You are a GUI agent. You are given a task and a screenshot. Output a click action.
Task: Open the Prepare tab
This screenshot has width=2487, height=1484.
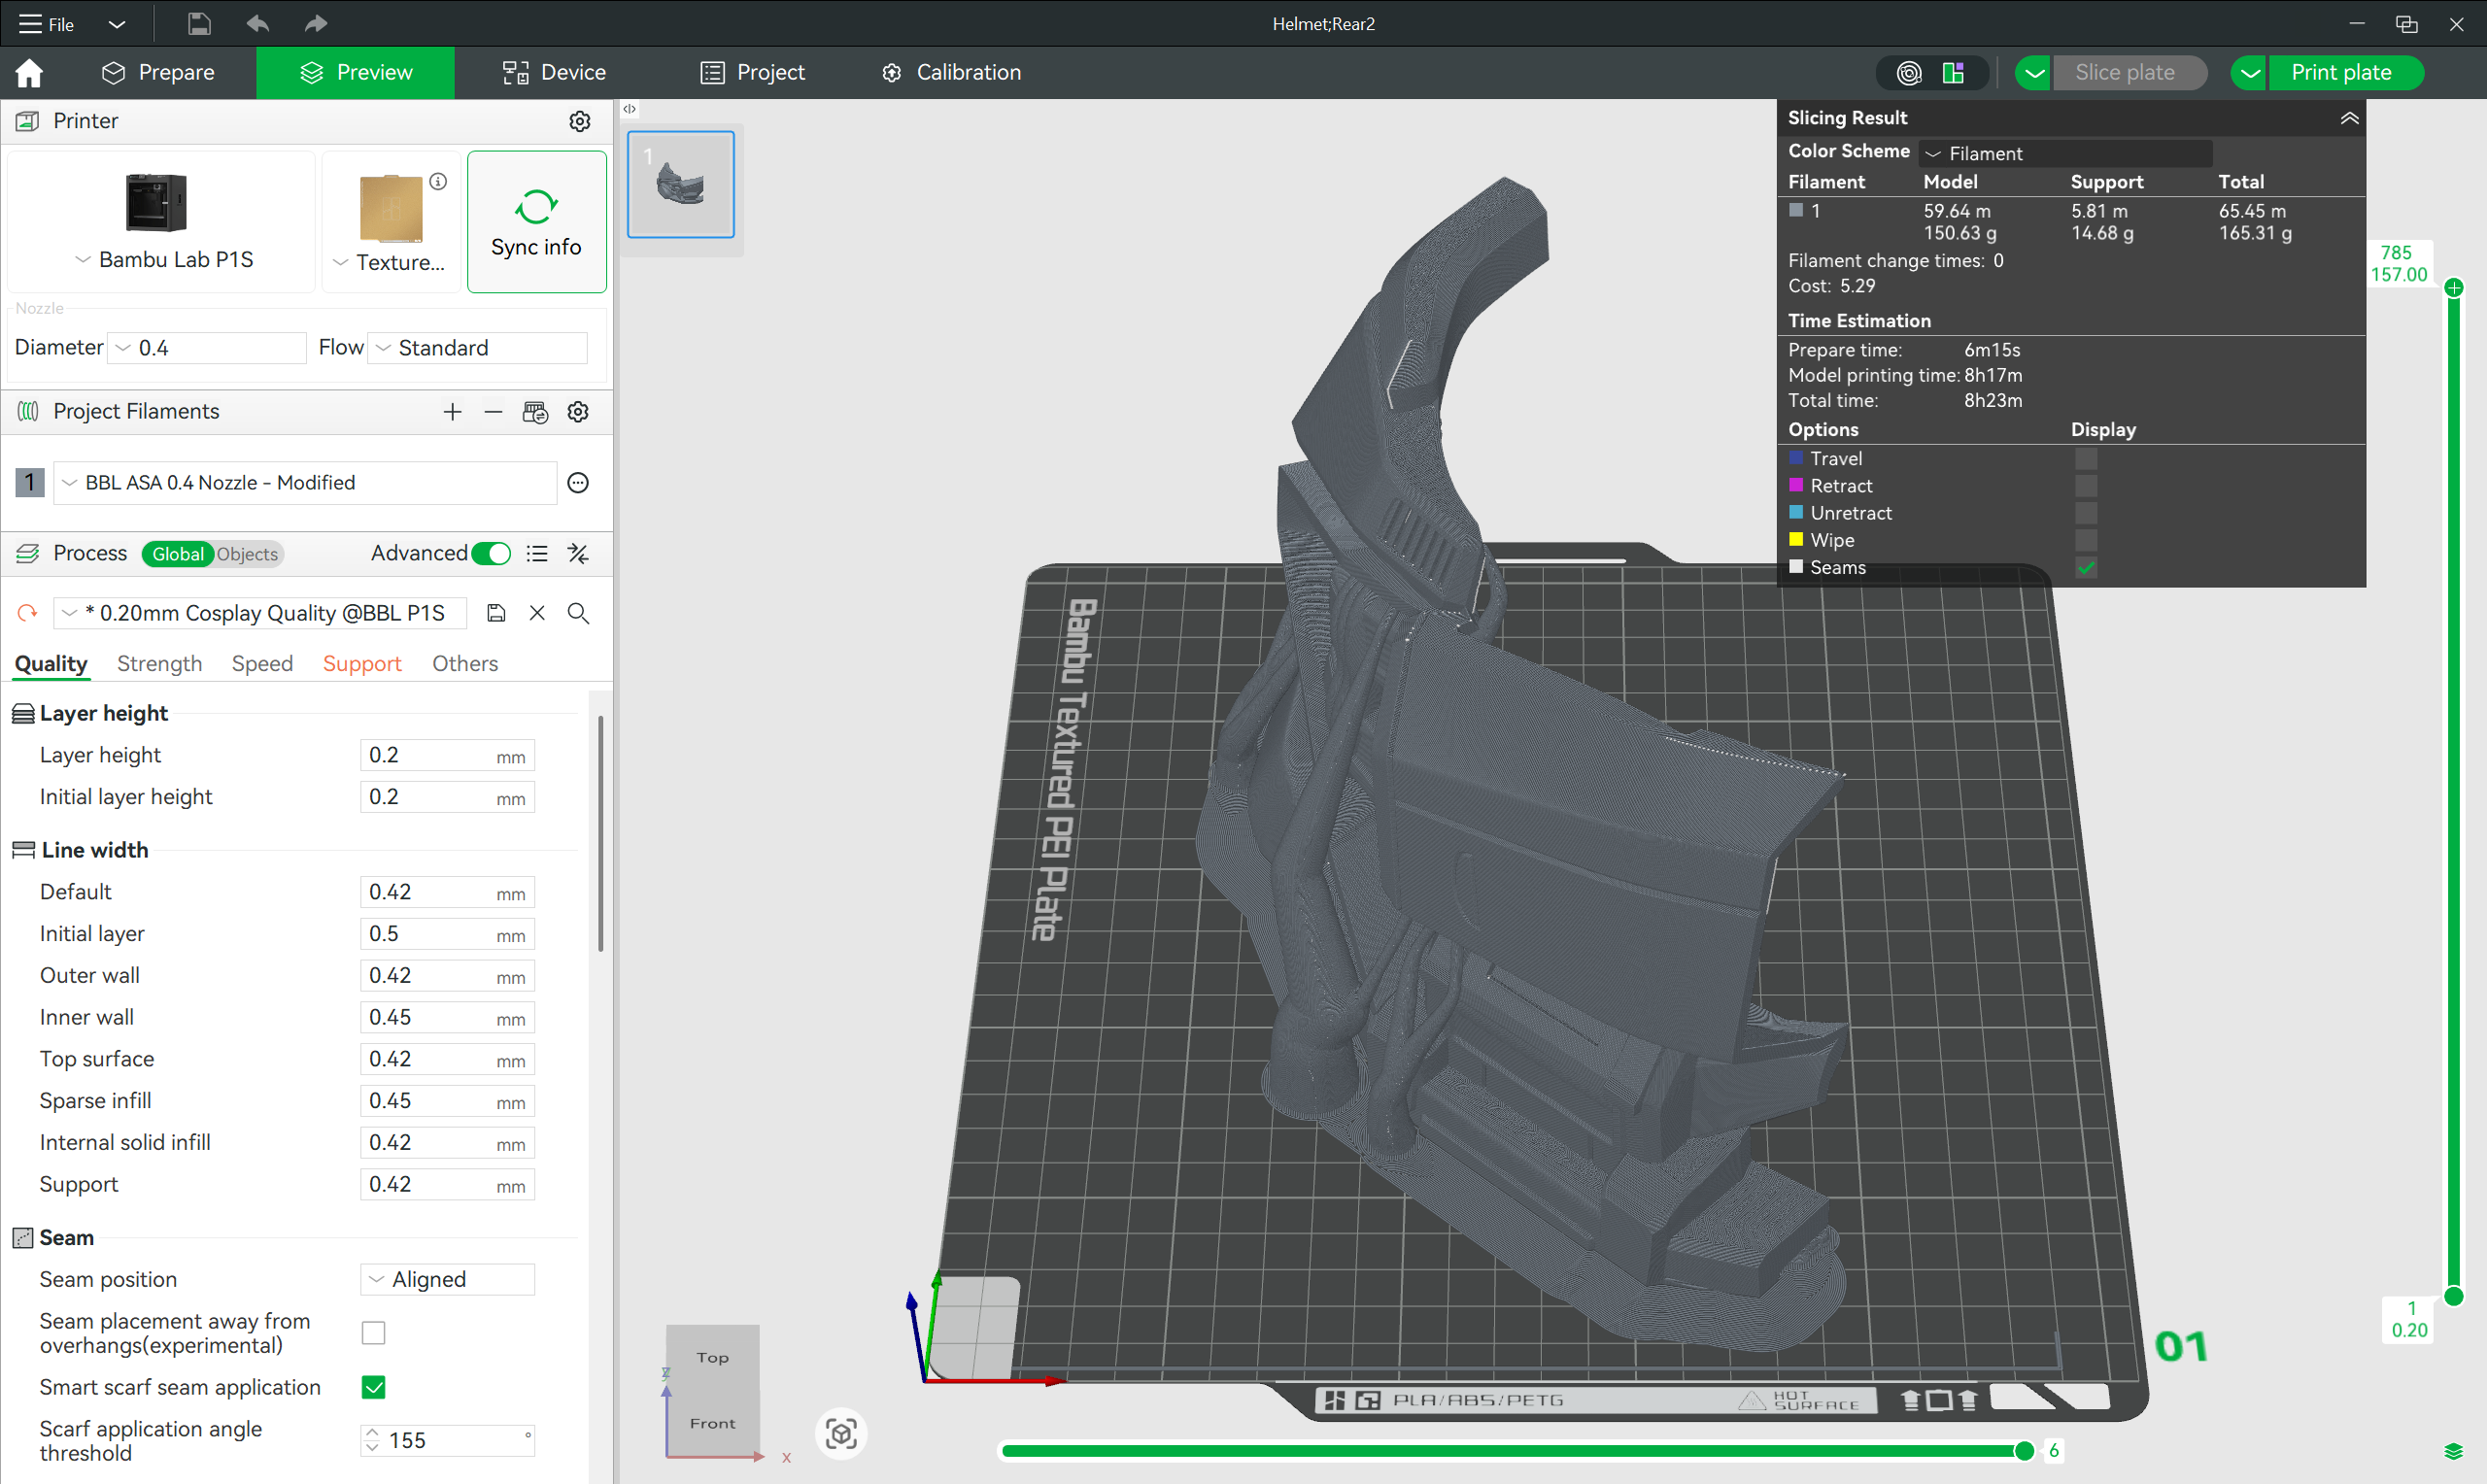[x=158, y=72]
